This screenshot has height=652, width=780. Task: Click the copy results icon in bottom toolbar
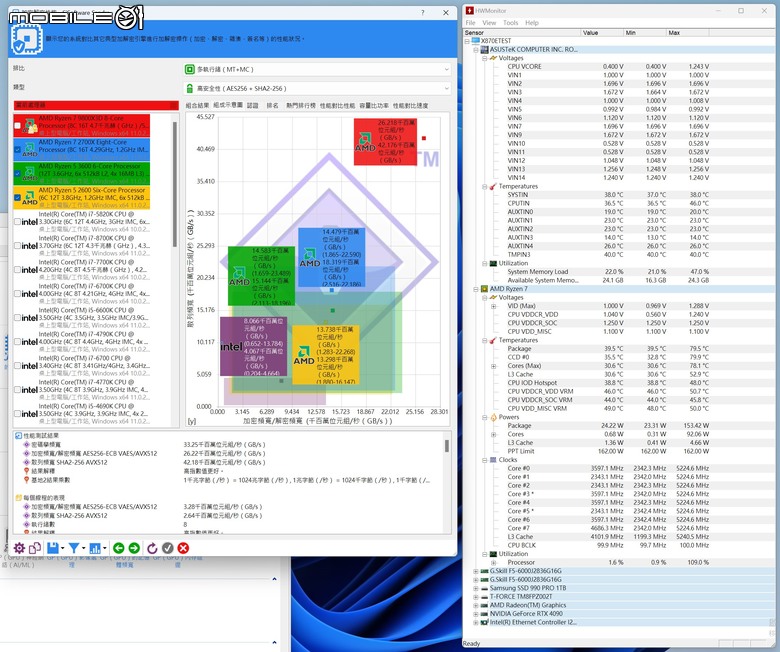[35, 548]
